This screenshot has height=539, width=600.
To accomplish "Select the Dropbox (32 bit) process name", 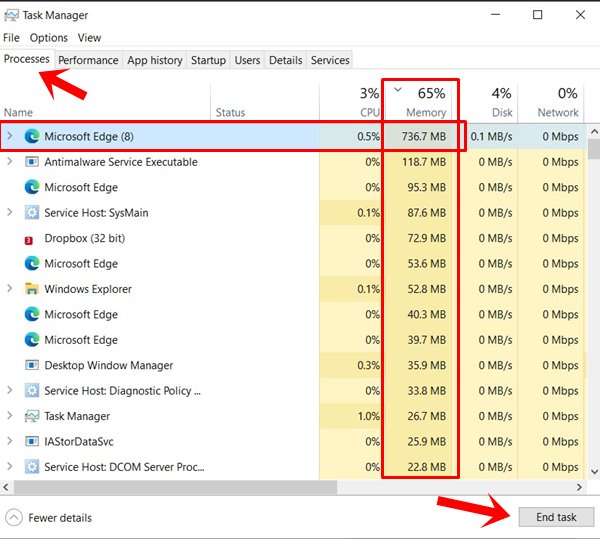I will [85, 238].
